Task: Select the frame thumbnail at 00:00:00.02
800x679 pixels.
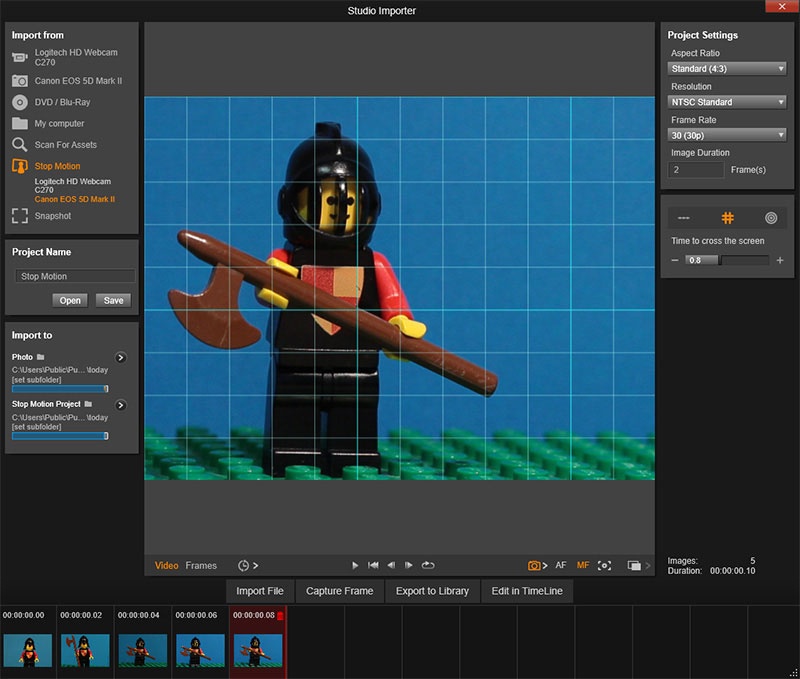Action: click(x=85, y=650)
